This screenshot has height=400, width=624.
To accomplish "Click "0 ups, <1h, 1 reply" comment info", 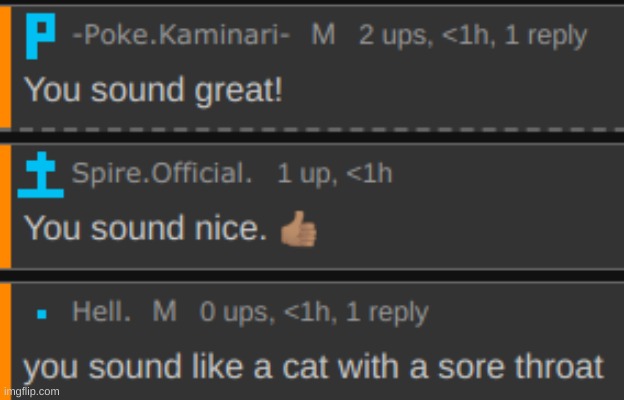I will (x=314, y=312).
